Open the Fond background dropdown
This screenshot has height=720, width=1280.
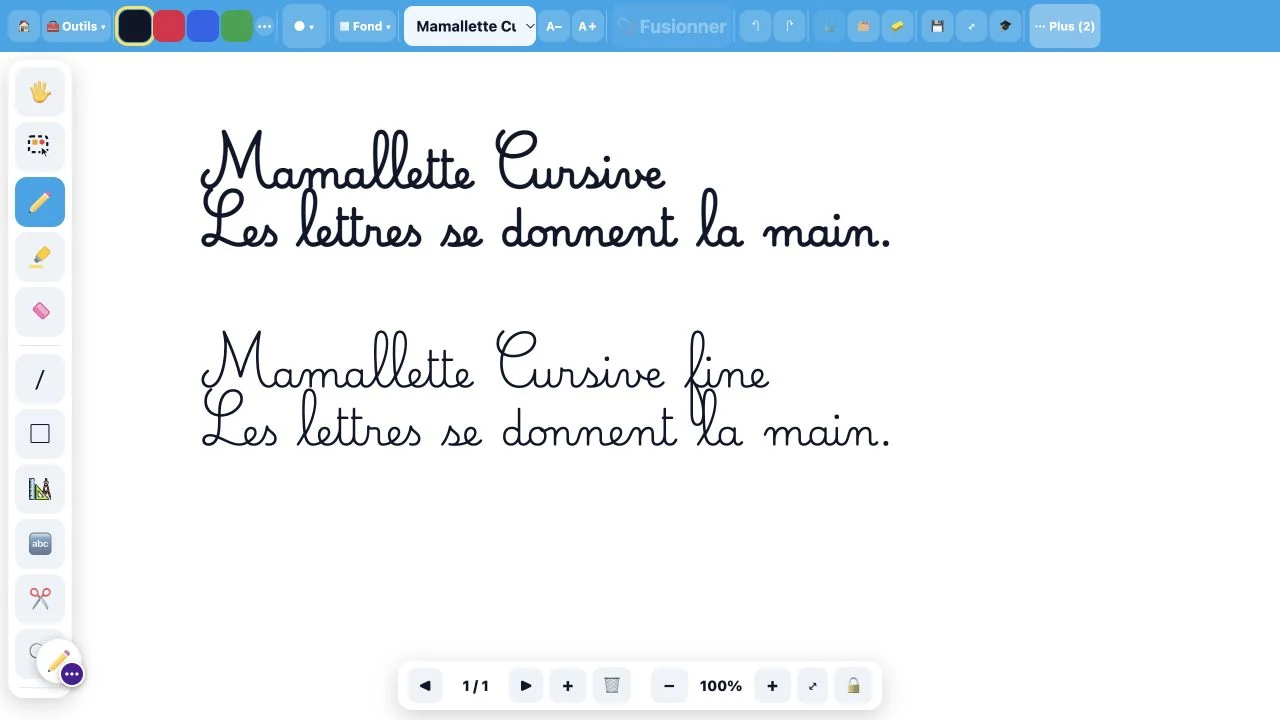[365, 26]
